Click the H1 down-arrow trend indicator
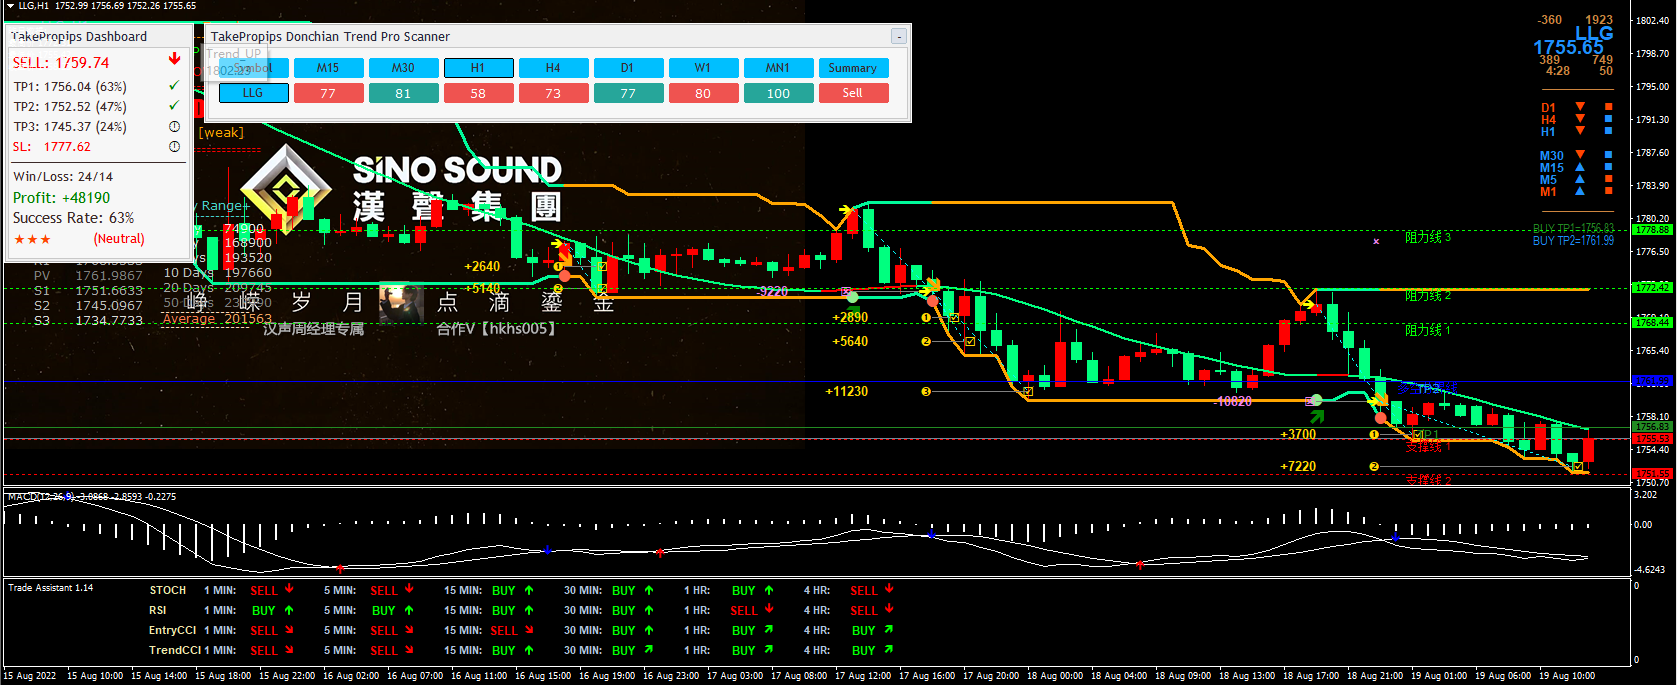This screenshot has width=1678, height=685. tap(1580, 130)
